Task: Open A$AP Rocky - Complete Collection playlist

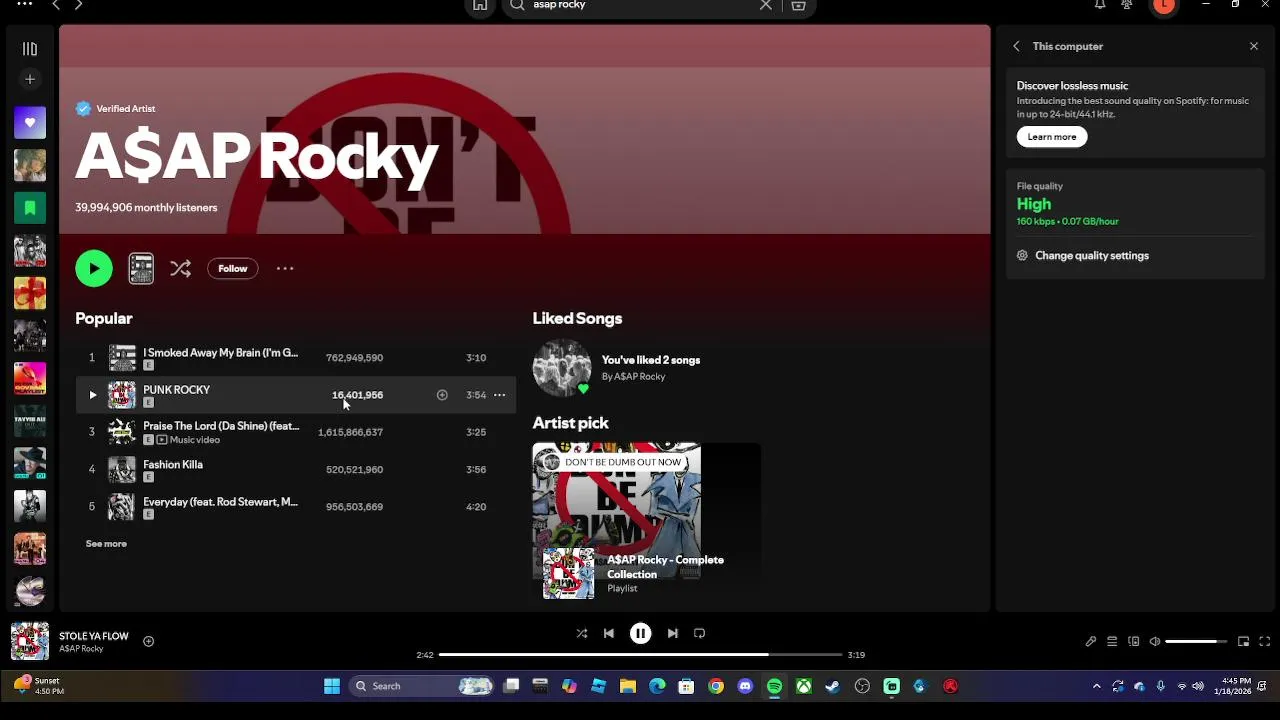Action: point(665,567)
